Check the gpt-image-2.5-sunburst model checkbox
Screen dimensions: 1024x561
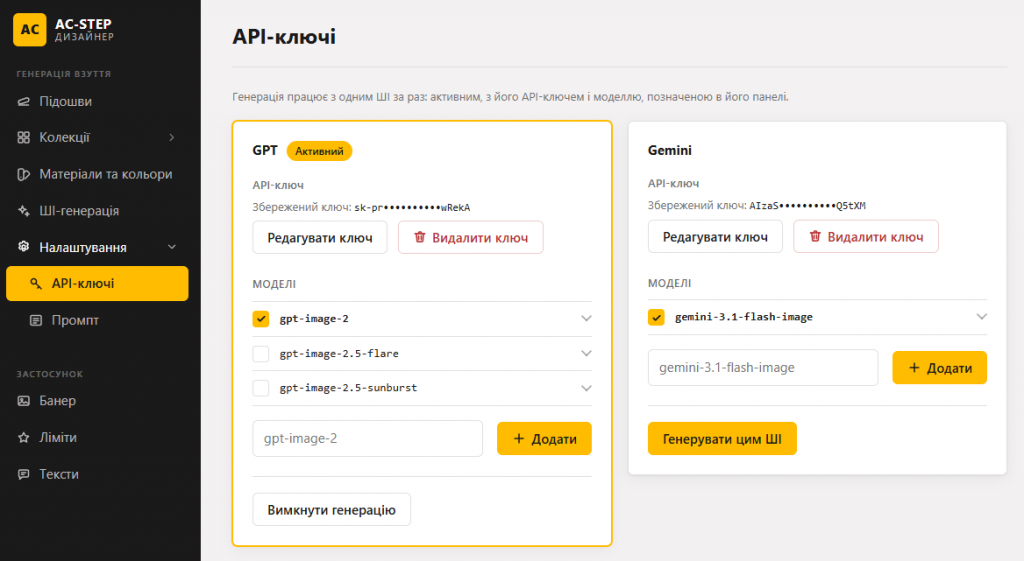coord(261,388)
